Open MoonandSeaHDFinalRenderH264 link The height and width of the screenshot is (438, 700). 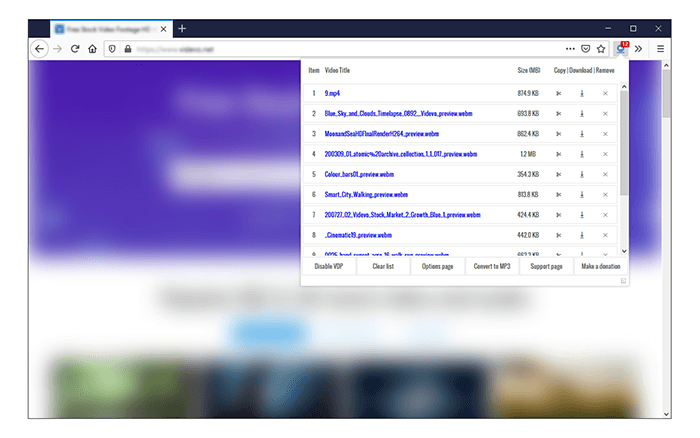tap(382, 134)
